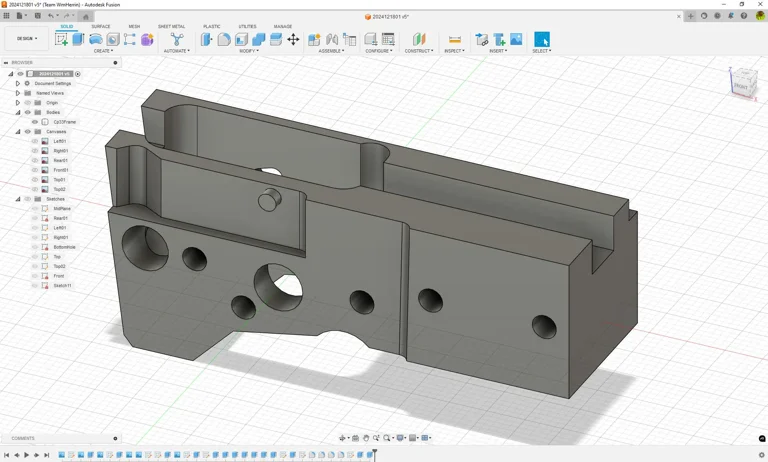The image size is (768, 462).
Task: Select the Fillet tool icon
Action: click(x=224, y=39)
